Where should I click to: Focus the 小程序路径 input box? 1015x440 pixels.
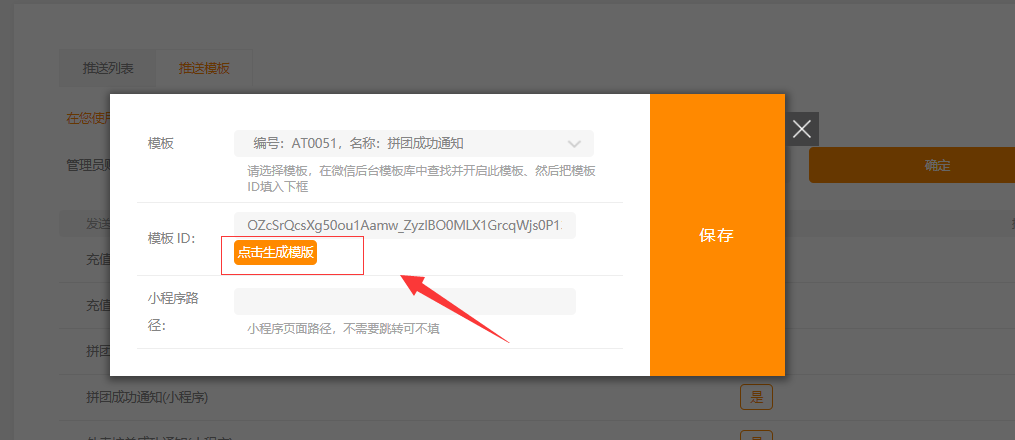404,301
